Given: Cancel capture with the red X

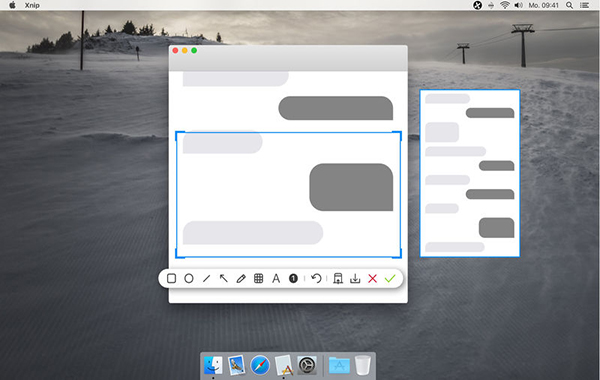Looking at the screenshot, I should pos(372,278).
